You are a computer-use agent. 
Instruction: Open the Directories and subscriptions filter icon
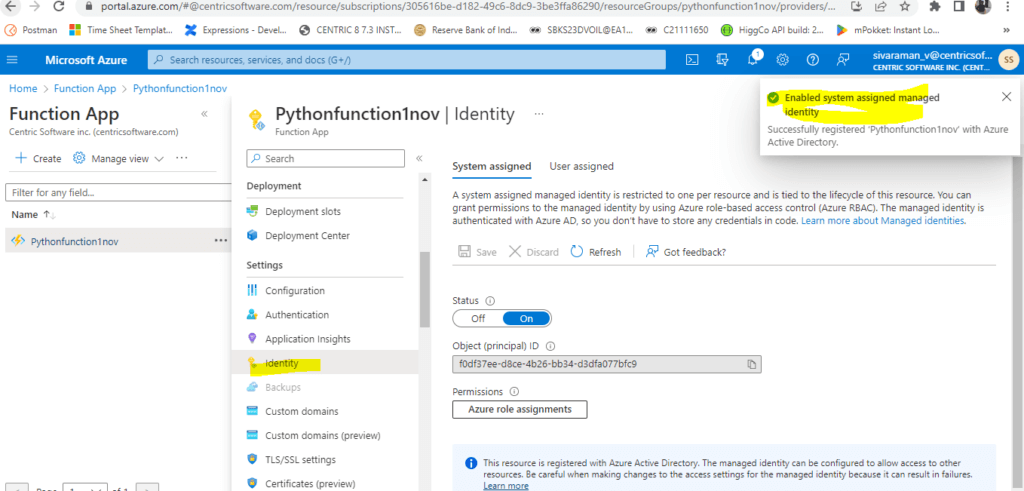click(722, 60)
